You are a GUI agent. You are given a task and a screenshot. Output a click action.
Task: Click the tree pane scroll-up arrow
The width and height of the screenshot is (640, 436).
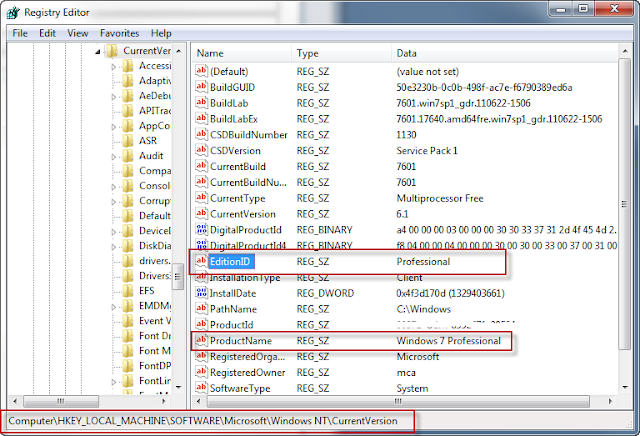pyautogui.click(x=178, y=51)
